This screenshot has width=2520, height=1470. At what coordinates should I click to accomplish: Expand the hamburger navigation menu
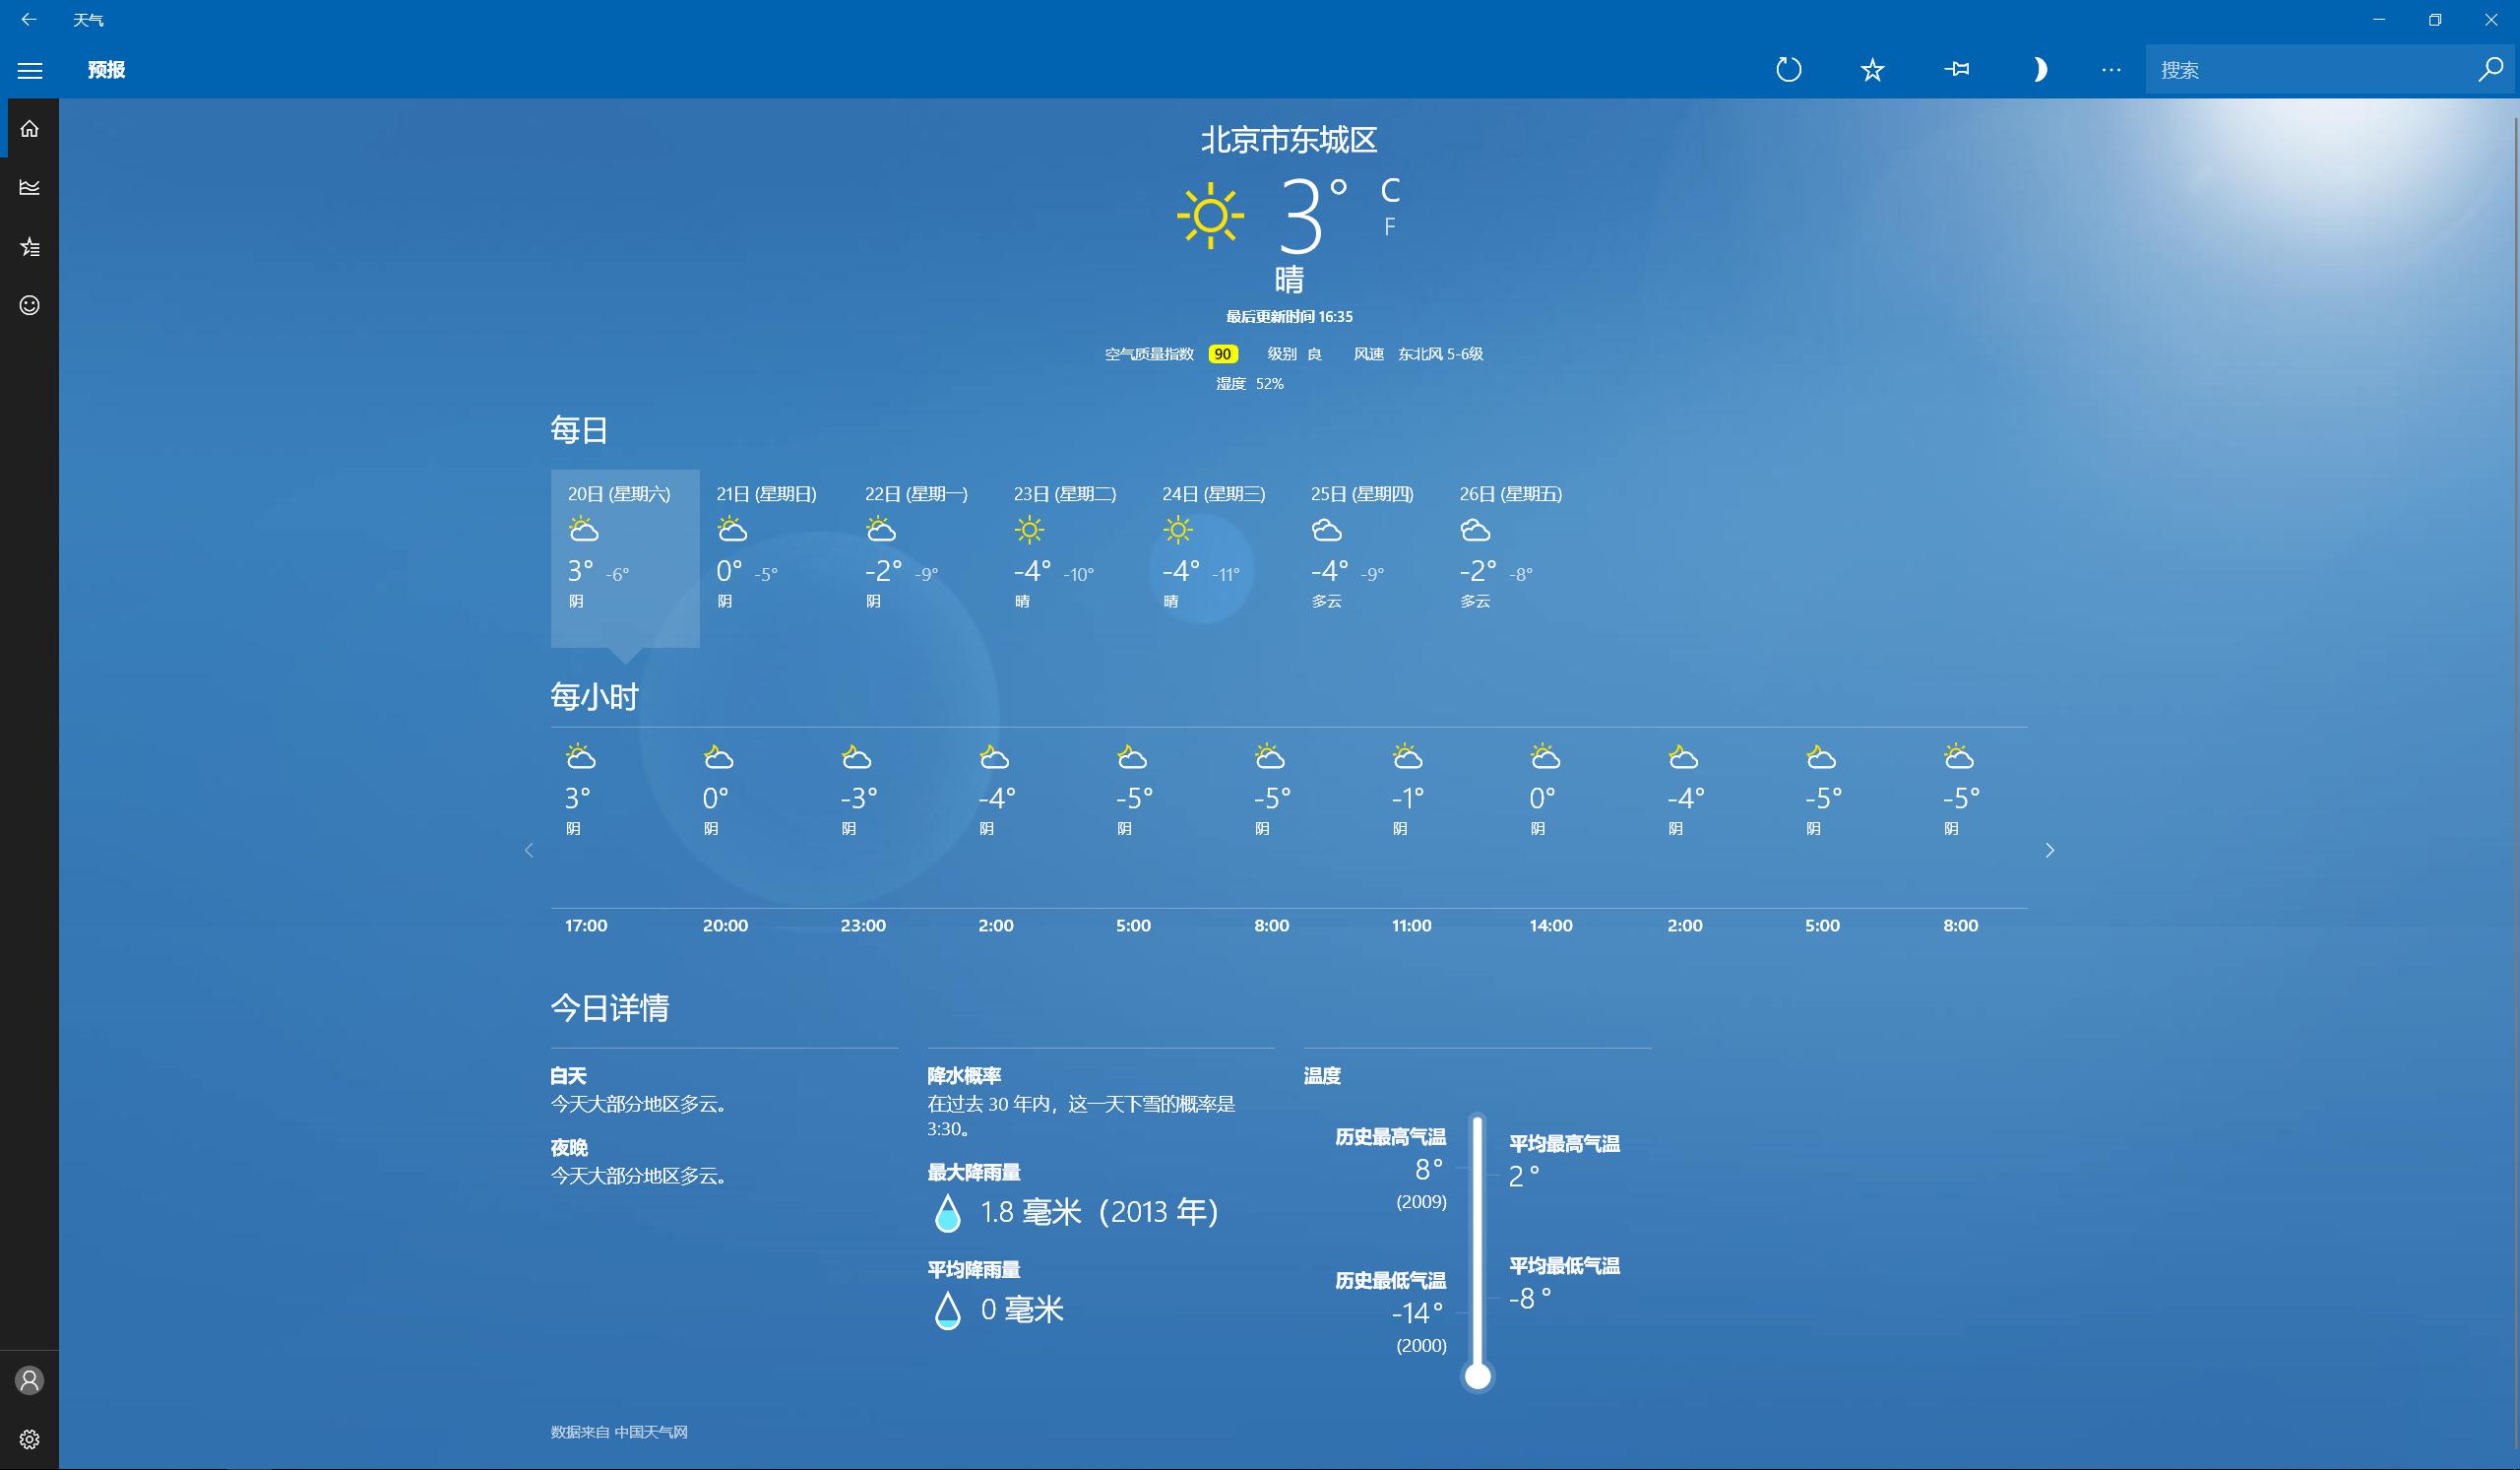(30, 70)
